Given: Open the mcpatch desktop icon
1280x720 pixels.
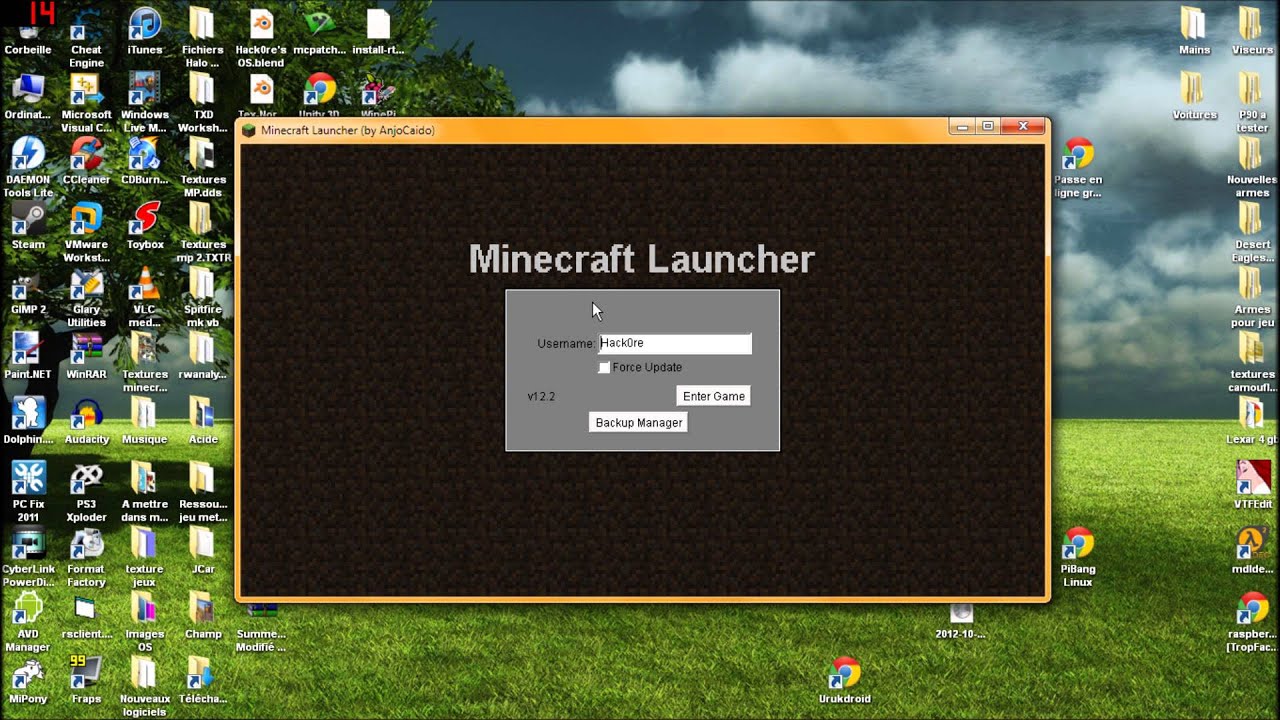Looking at the screenshot, I should tap(319, 30).
